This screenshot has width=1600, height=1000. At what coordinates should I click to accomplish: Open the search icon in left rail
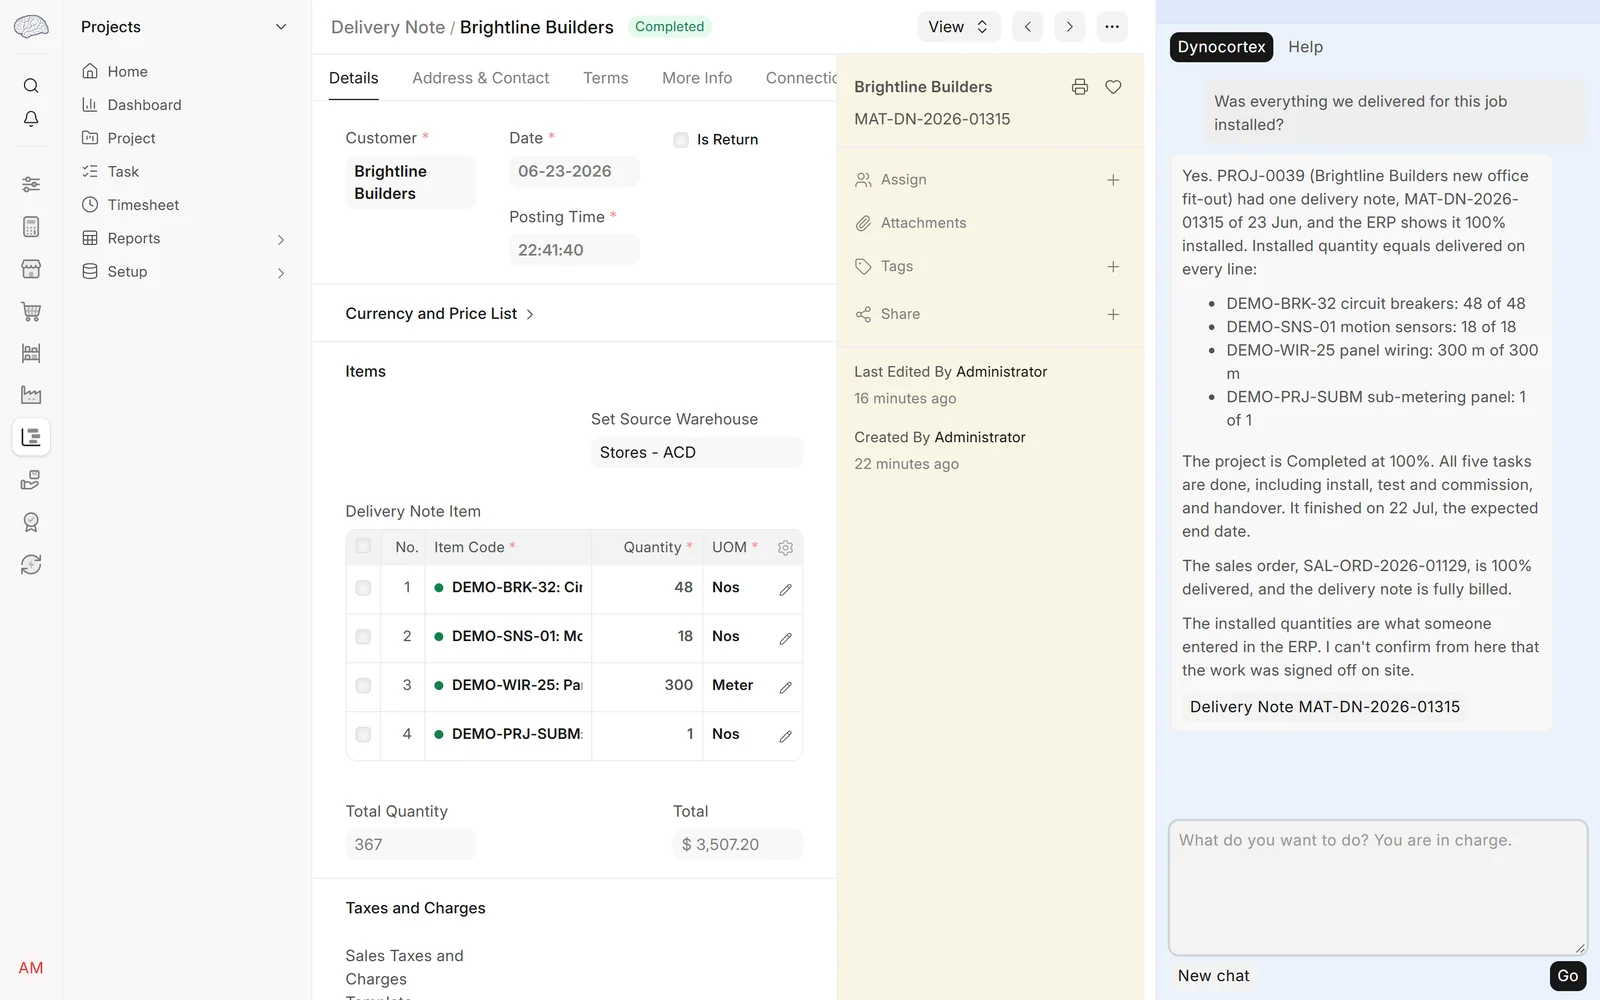tap(31, 86)
